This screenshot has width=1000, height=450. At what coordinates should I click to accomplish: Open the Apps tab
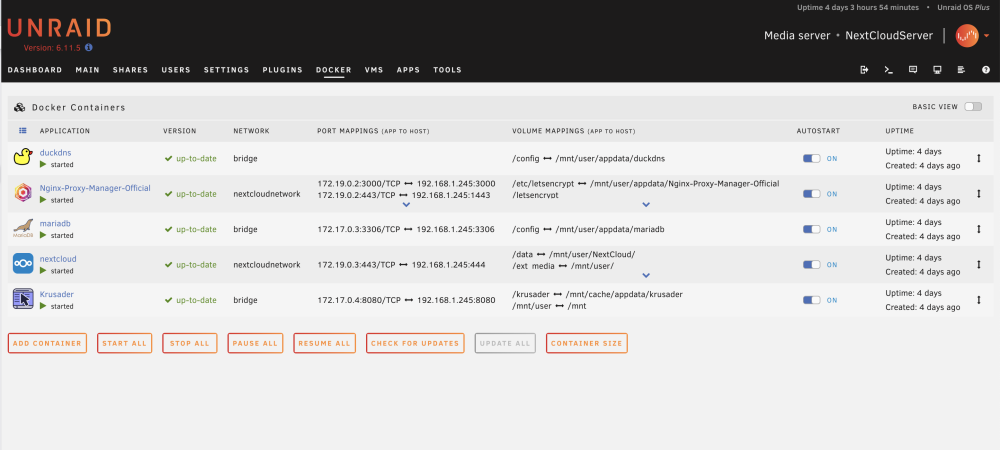pos(408,70)
